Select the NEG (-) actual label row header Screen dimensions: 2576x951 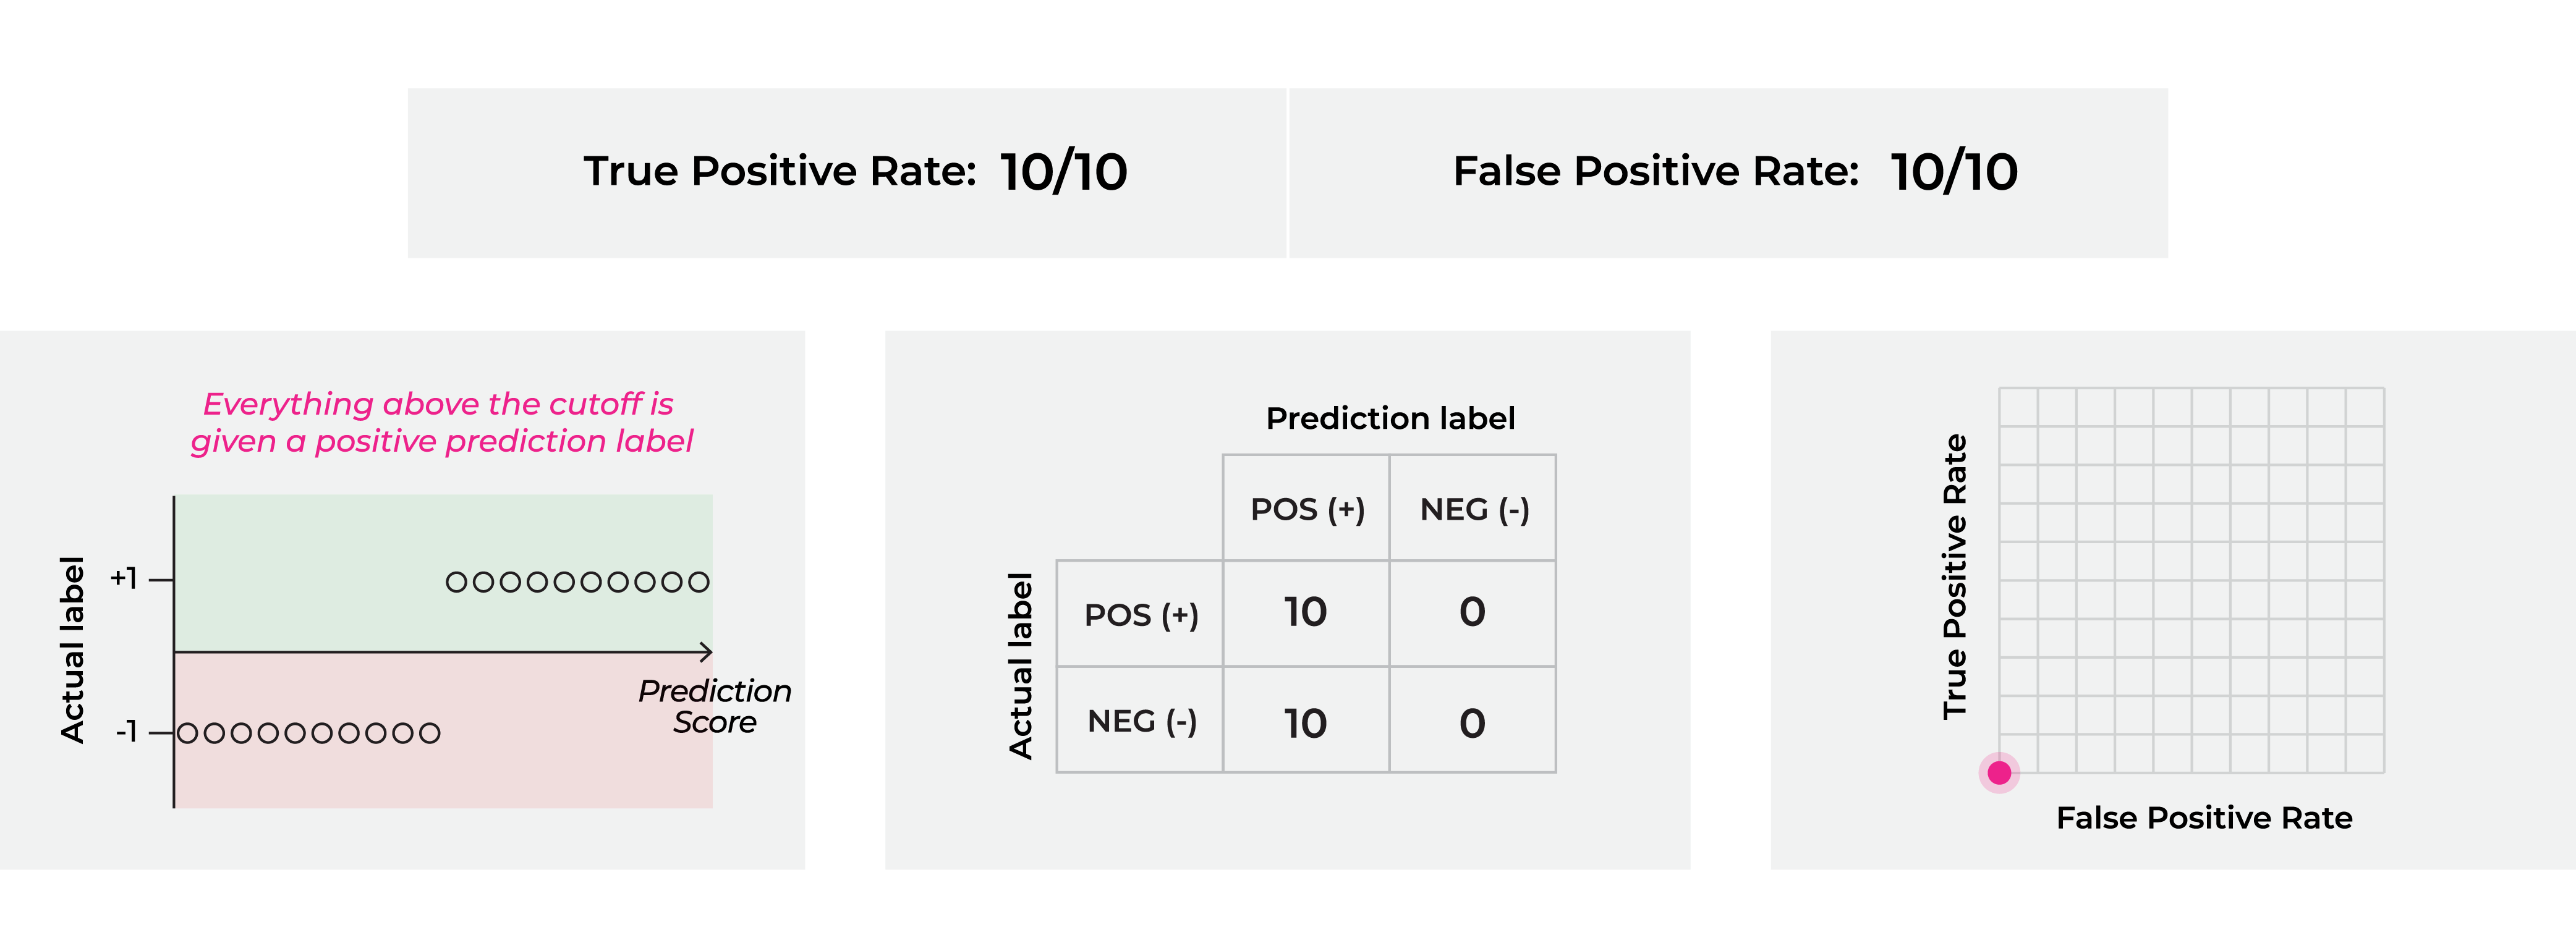tap(1140, 720)
